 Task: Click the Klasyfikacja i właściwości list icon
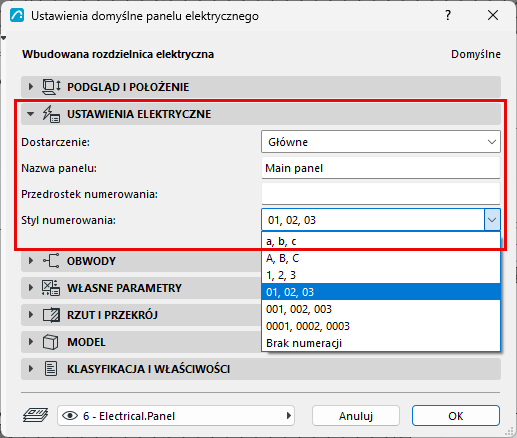point(51,369)
